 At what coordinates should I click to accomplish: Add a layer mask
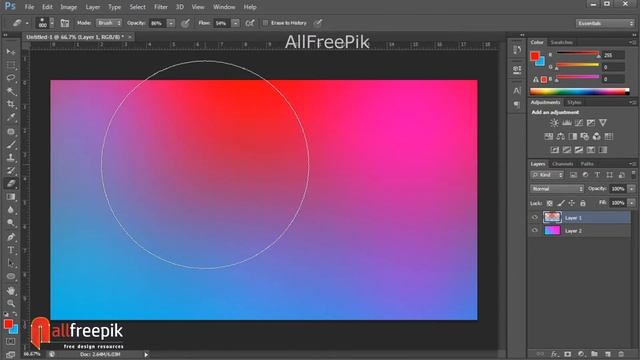[x=568, y=354]
